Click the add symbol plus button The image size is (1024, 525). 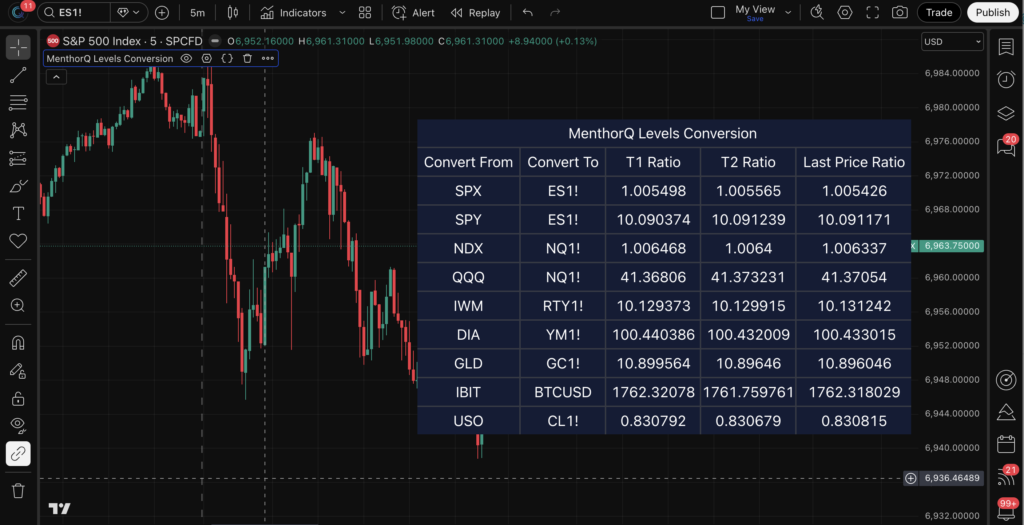point(162,12)
